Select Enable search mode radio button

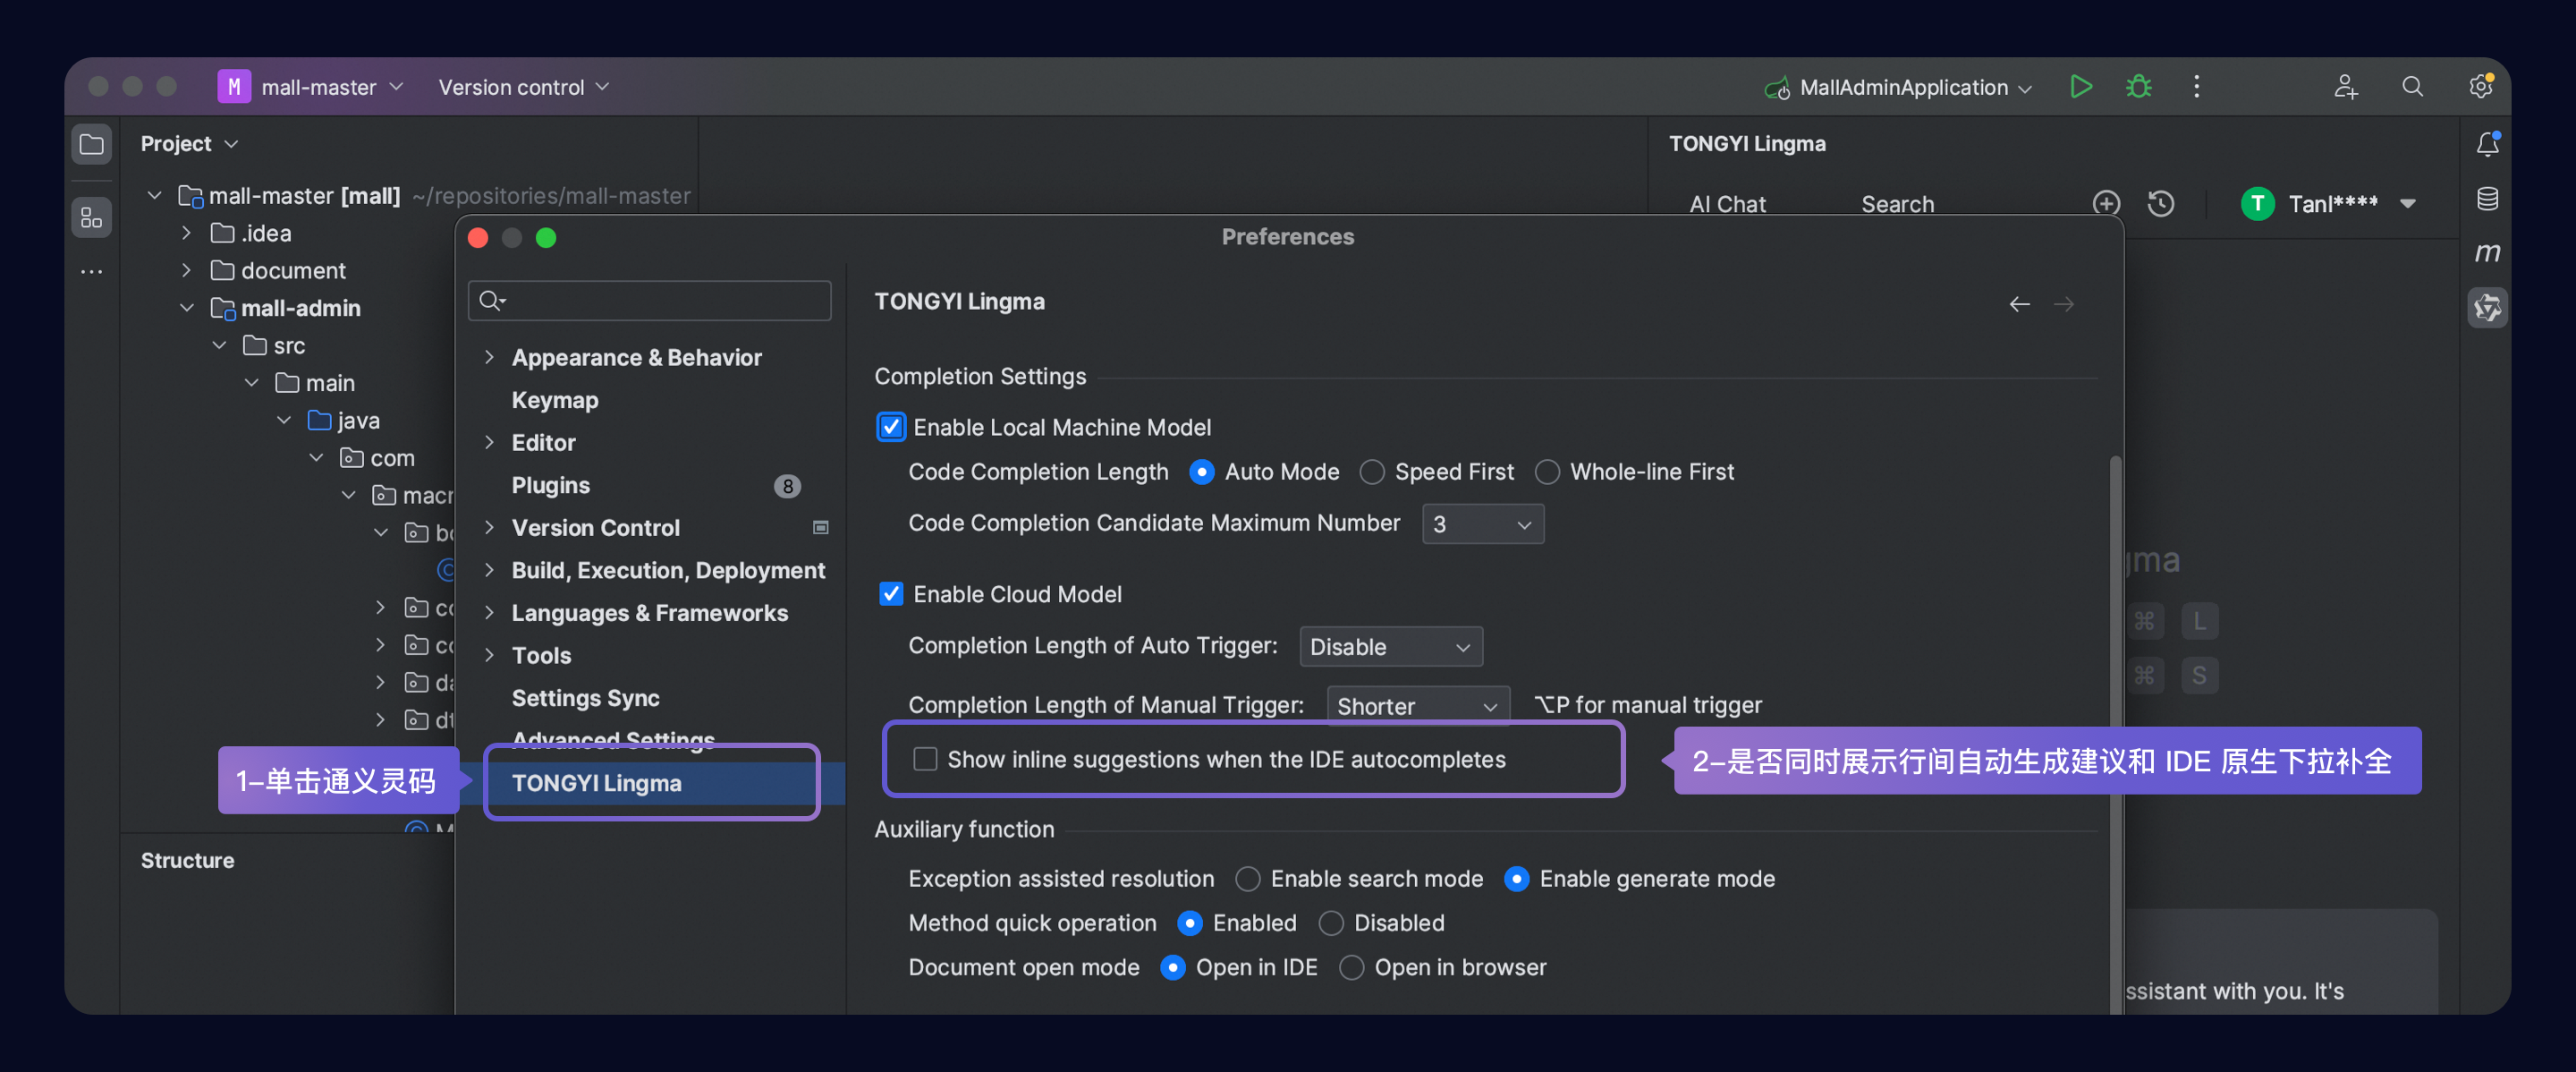pos(1247,879)
